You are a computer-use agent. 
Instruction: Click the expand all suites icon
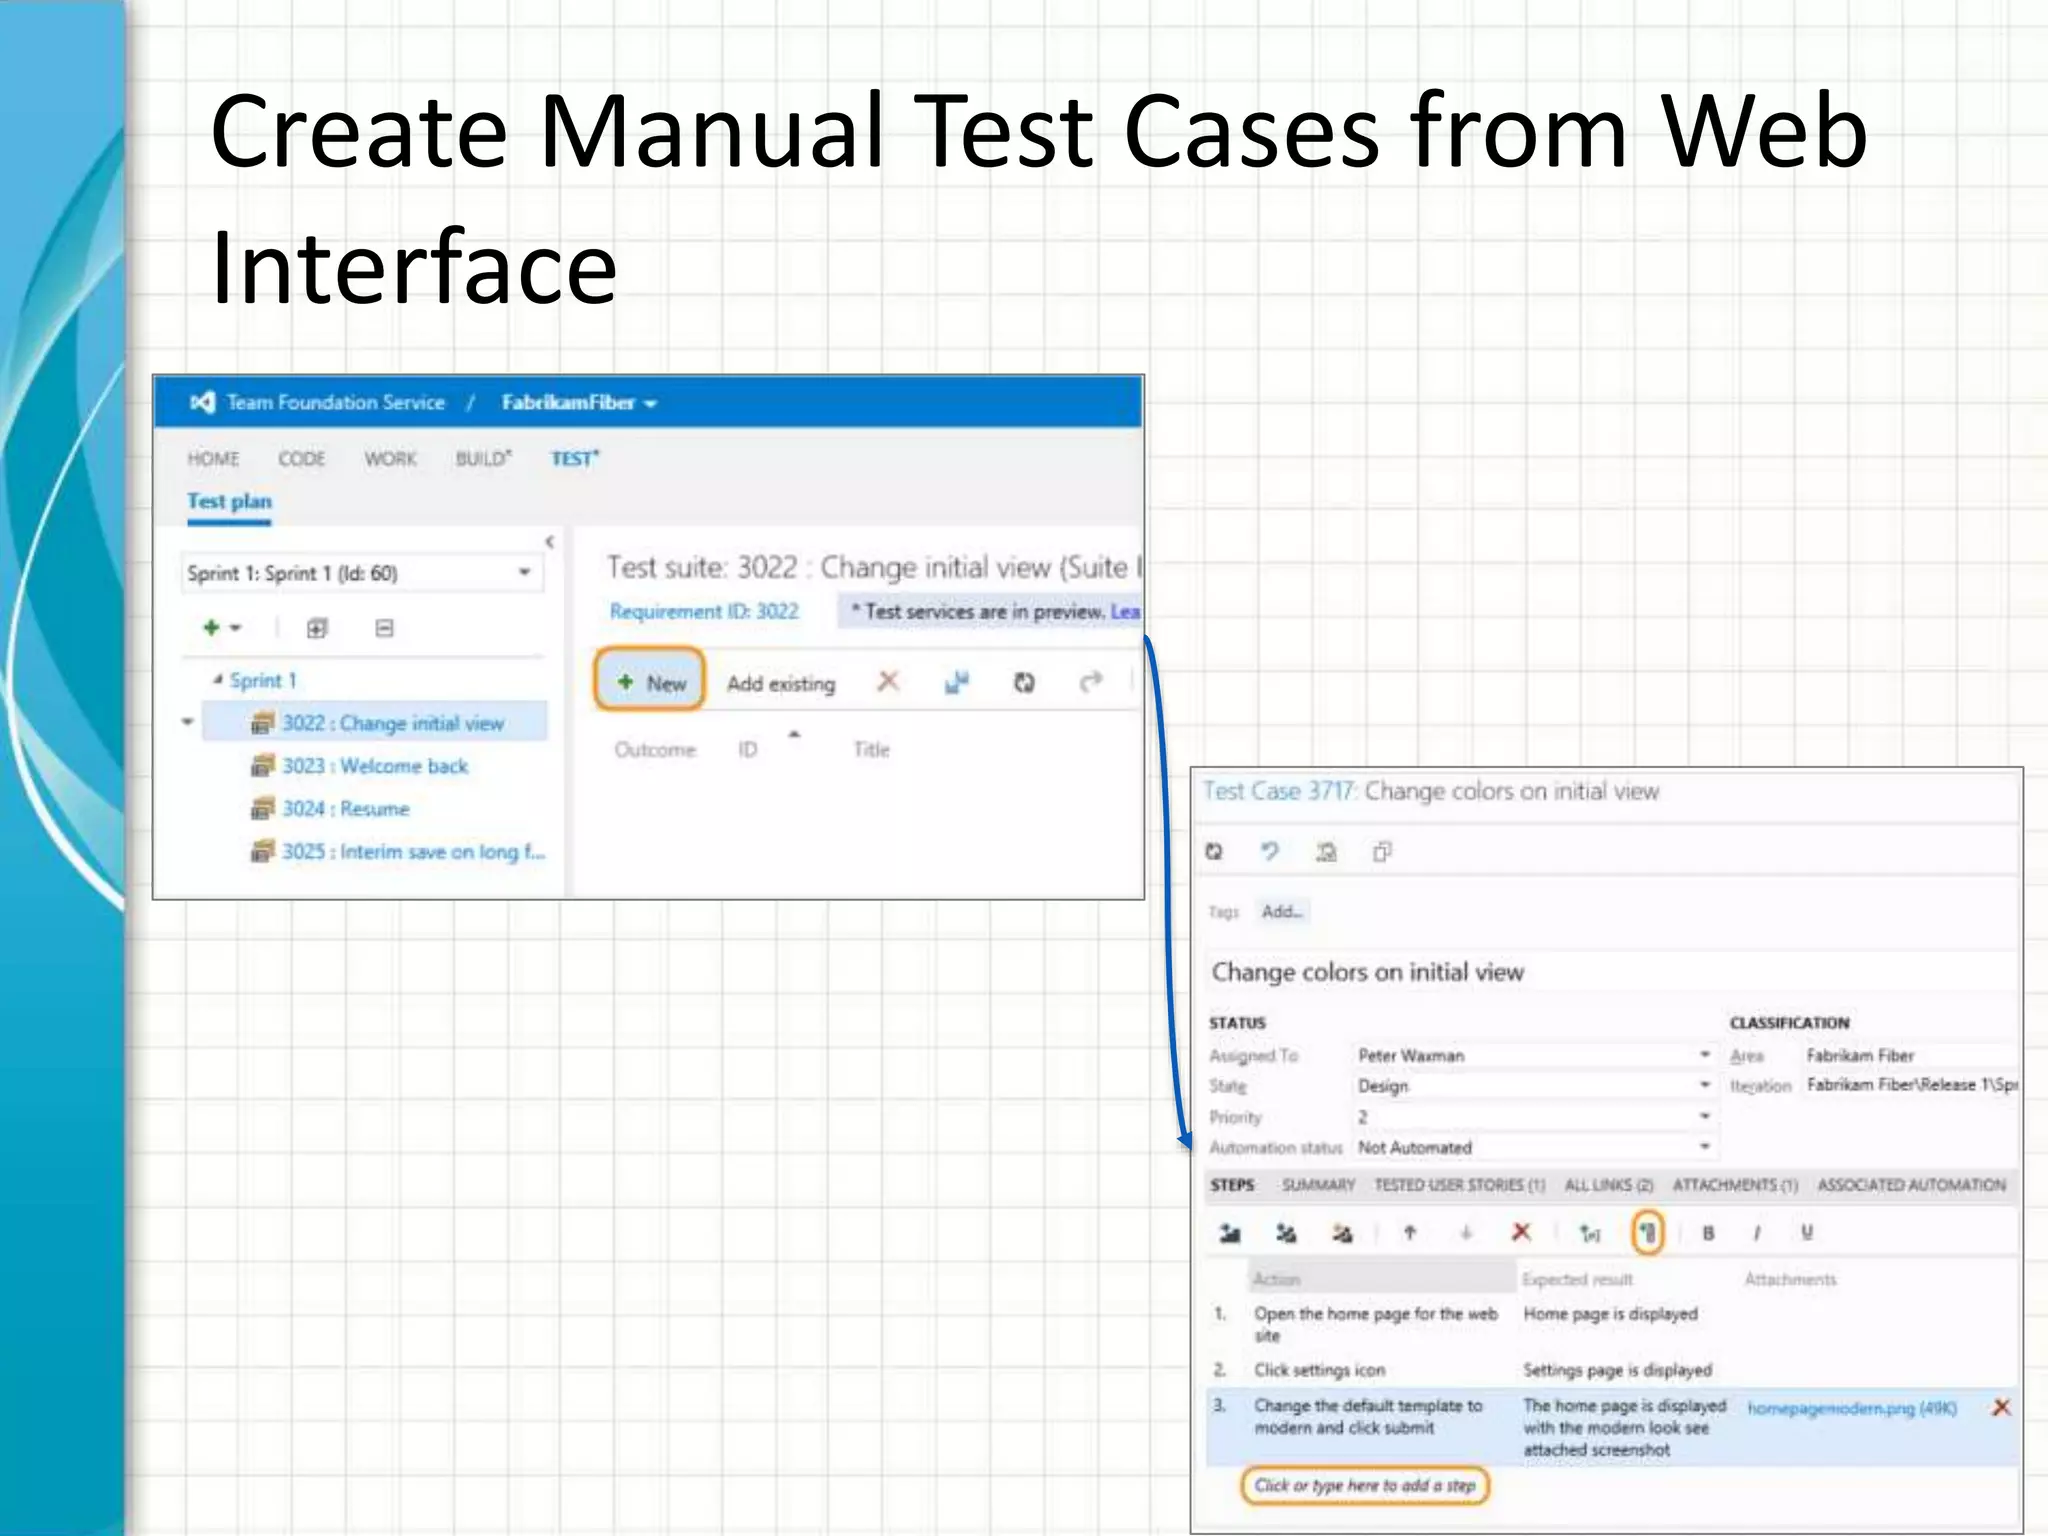(317, 628)
